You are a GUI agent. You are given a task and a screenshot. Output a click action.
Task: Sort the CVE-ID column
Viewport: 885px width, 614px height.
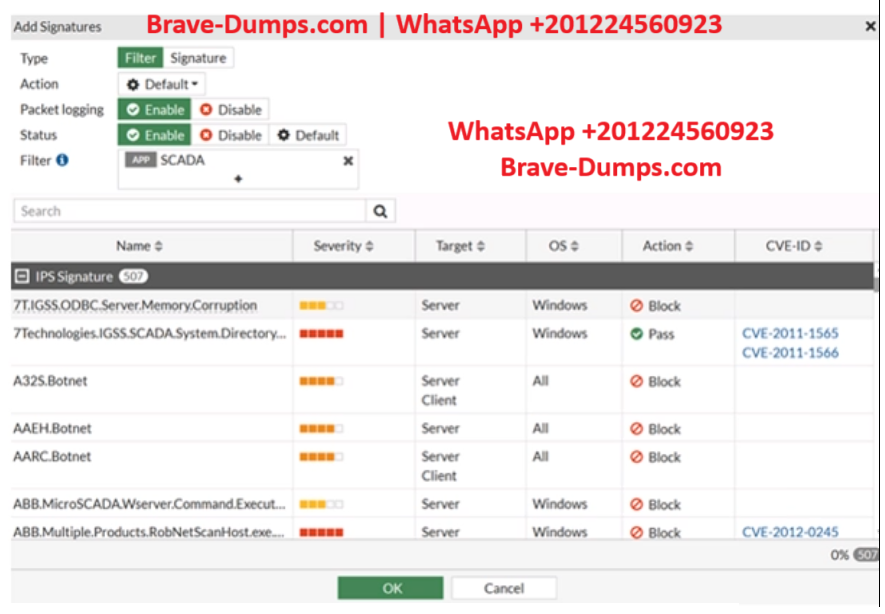819,246
